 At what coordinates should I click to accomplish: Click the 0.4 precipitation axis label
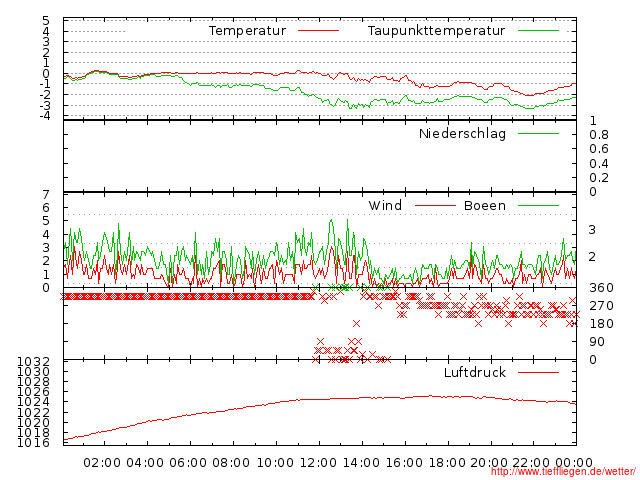pyautogui.click(x=599, y=164)
